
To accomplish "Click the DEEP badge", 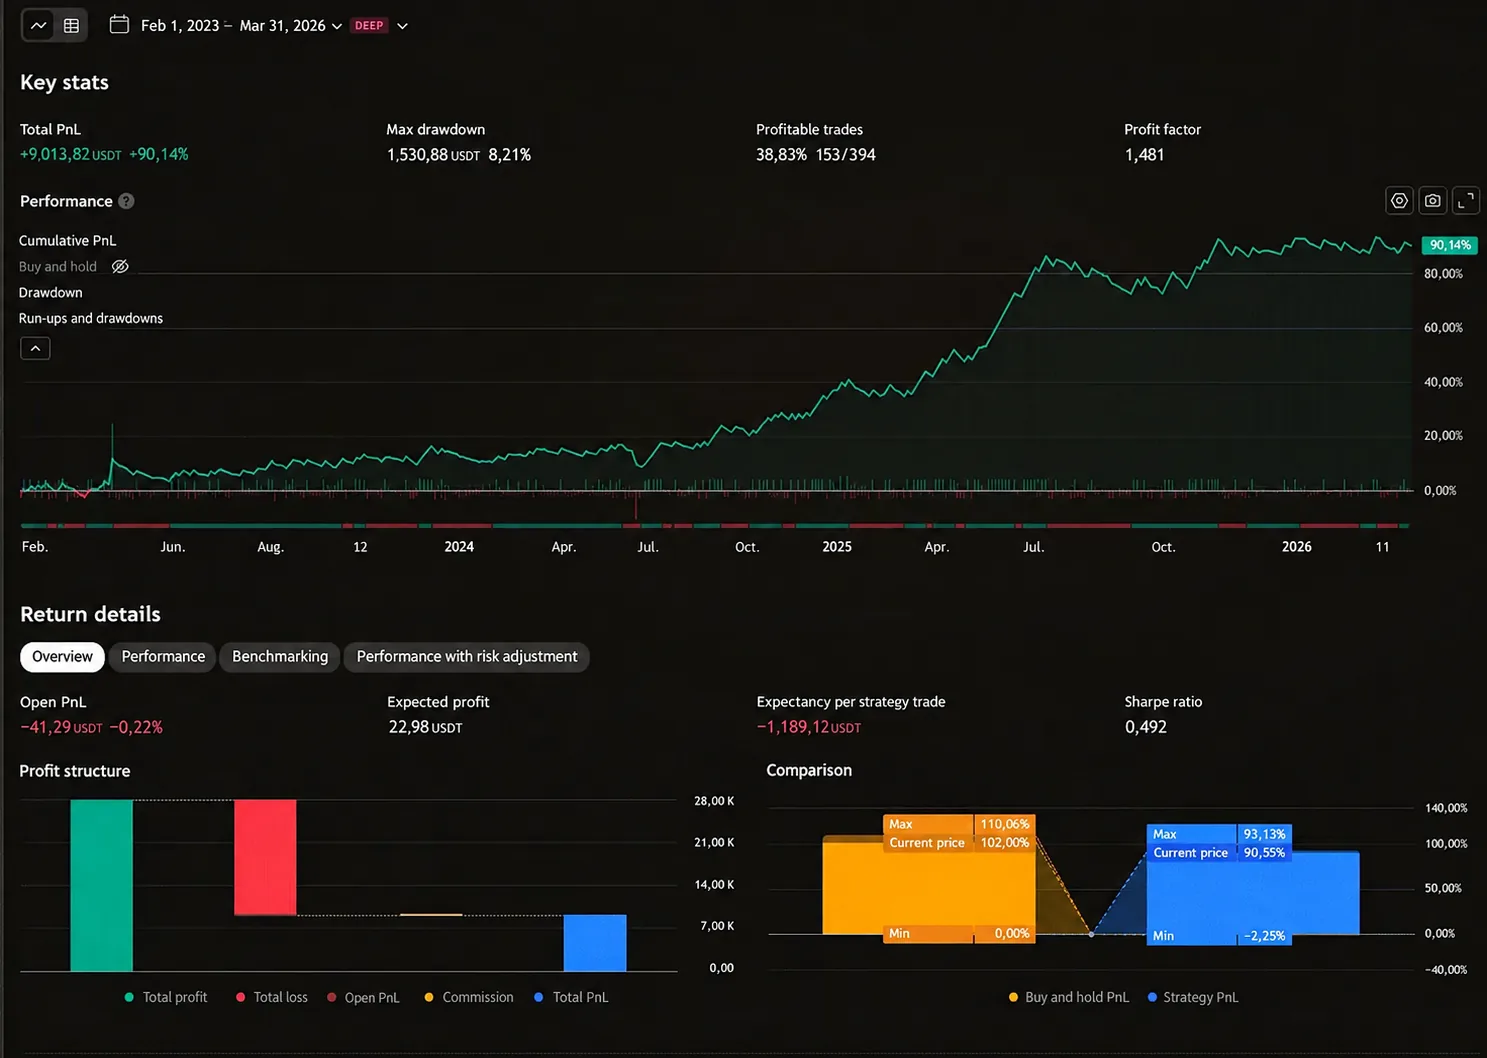I will click(369, 26).
